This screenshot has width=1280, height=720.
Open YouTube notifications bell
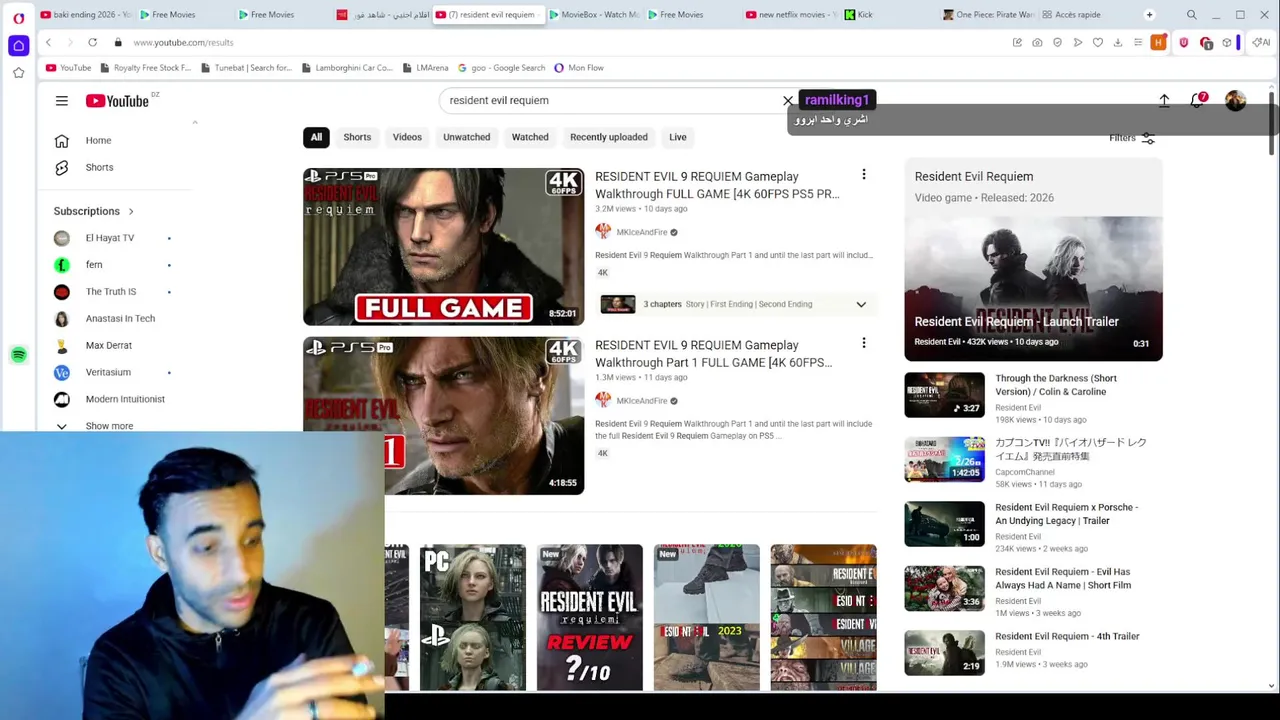(1198, 101)
